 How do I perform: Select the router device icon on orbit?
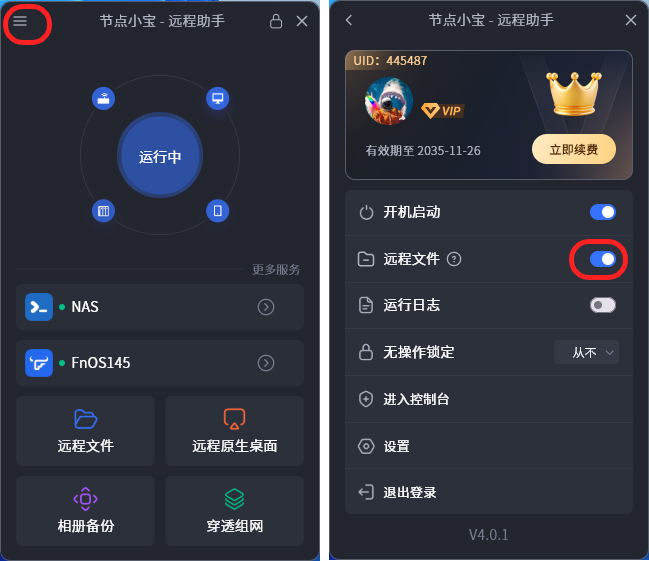(103, 99)
